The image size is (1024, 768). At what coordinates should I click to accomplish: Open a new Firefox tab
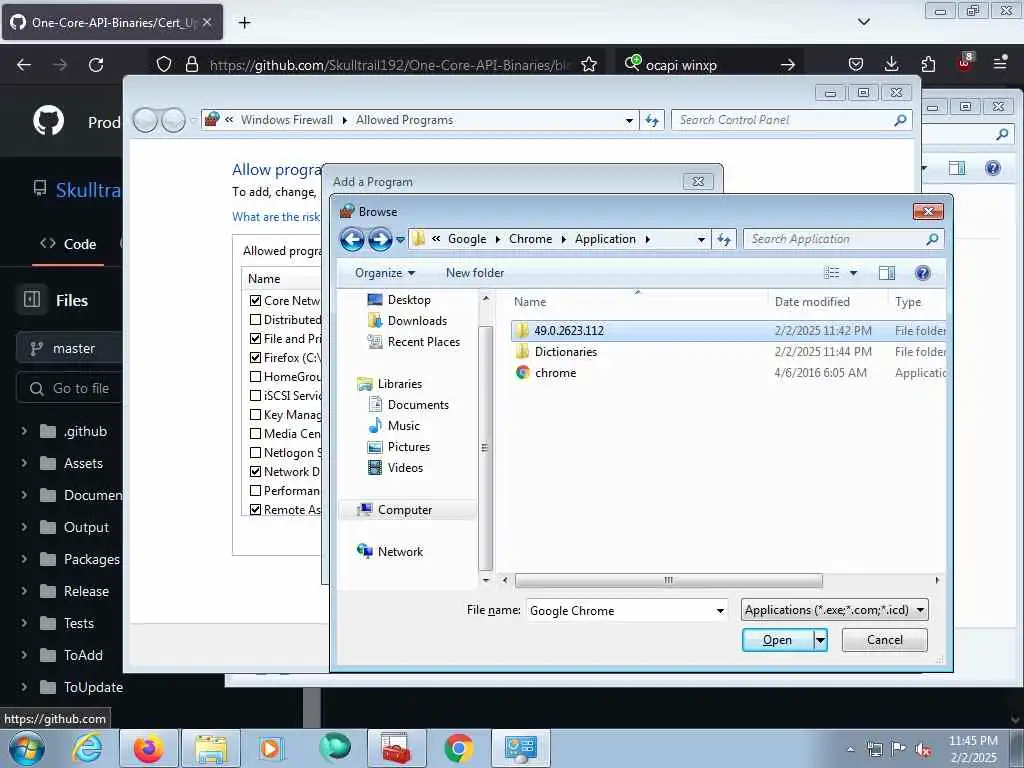[244, 23]
